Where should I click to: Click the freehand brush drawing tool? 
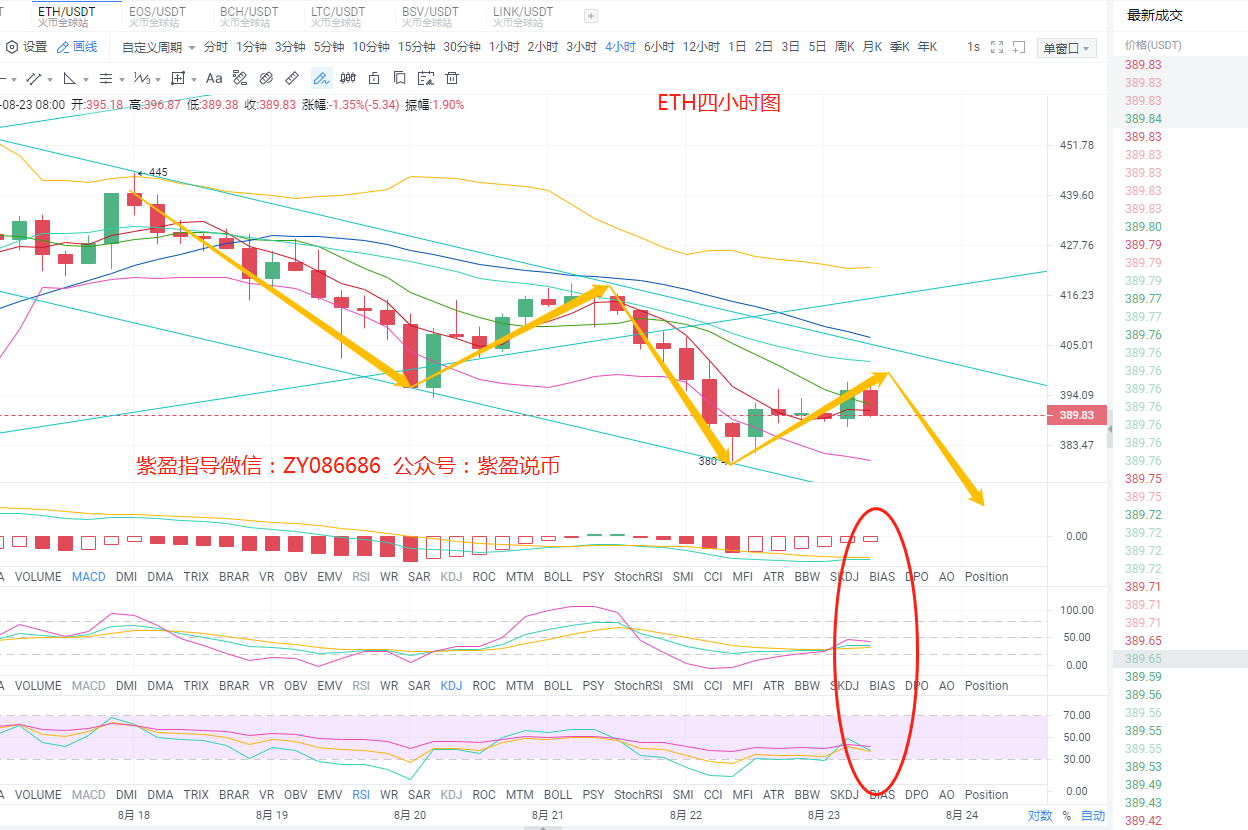321,78
